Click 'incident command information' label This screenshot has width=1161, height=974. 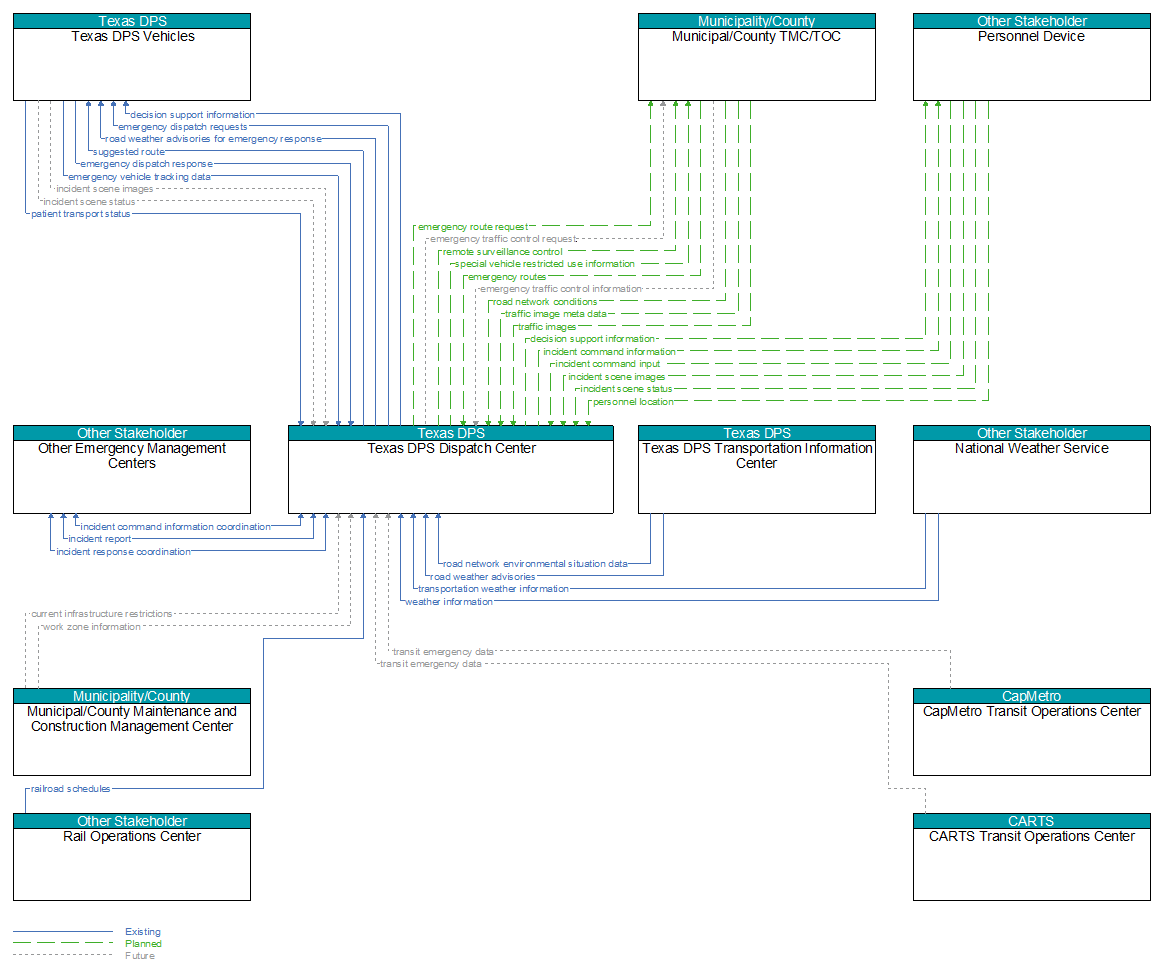click(609, 352)
